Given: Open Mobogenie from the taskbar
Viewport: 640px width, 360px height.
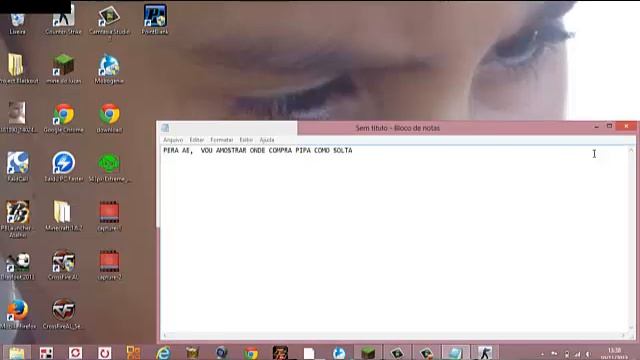Looking at the screenshot, I should point(339,353).
